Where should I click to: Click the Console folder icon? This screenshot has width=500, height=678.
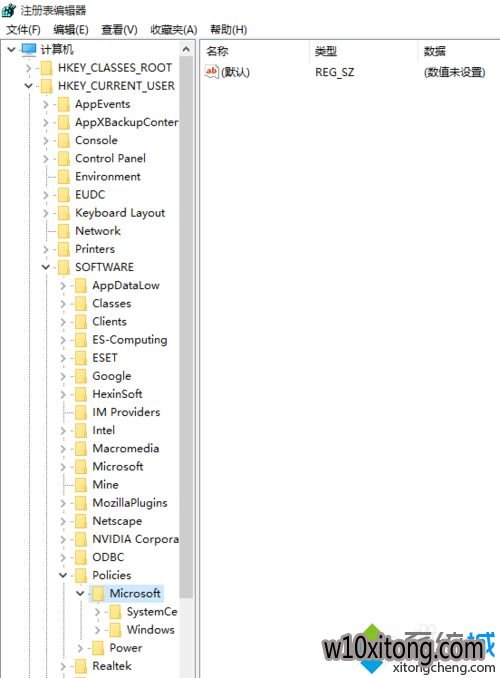click(64, 141)
